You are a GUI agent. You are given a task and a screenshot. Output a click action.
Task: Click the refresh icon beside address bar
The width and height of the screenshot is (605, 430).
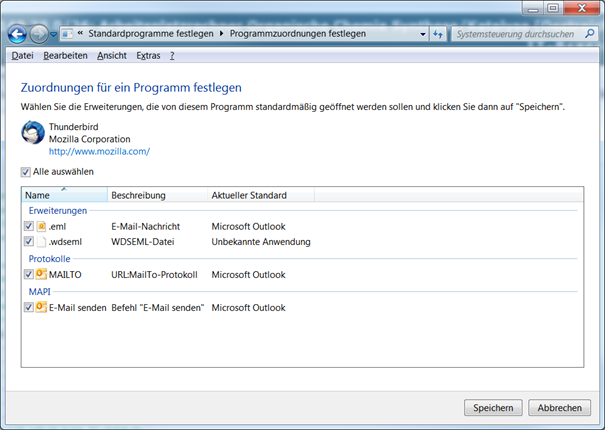tap(438, 34)
